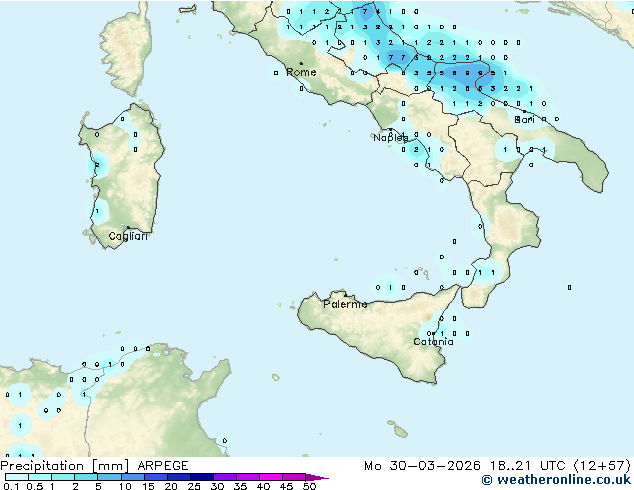This screenshot has height=490, width=634.
Task: Select the Bari city label
Action: [x=524, y=119]
